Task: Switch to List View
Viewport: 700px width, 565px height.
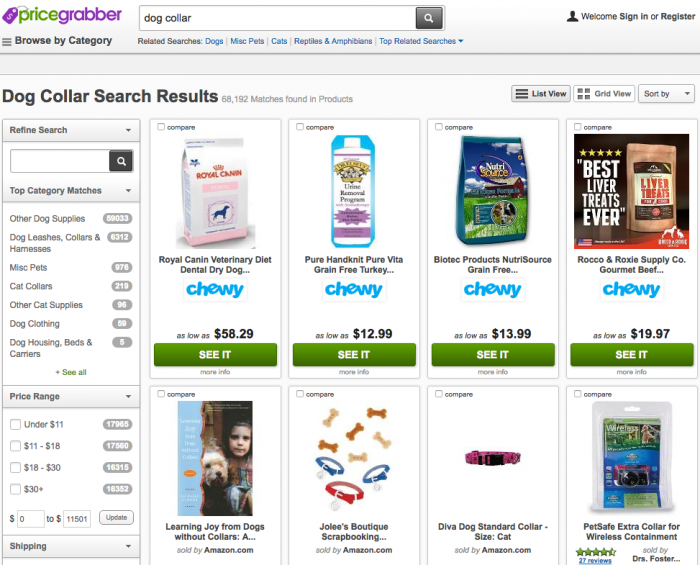Action: (x=541, y=94)
